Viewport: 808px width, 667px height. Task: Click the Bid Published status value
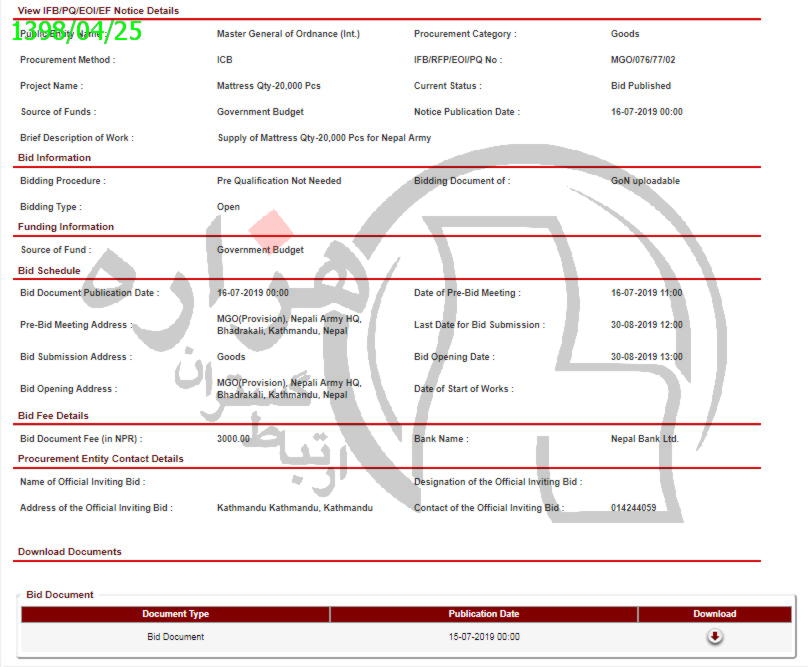coord(640,86)
